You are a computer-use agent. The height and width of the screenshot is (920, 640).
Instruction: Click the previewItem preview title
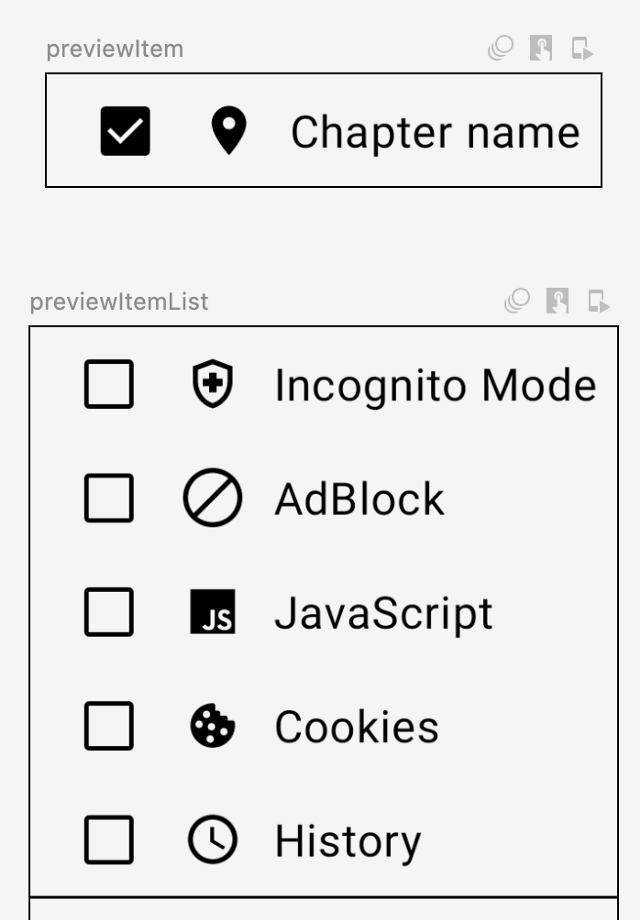115,49
